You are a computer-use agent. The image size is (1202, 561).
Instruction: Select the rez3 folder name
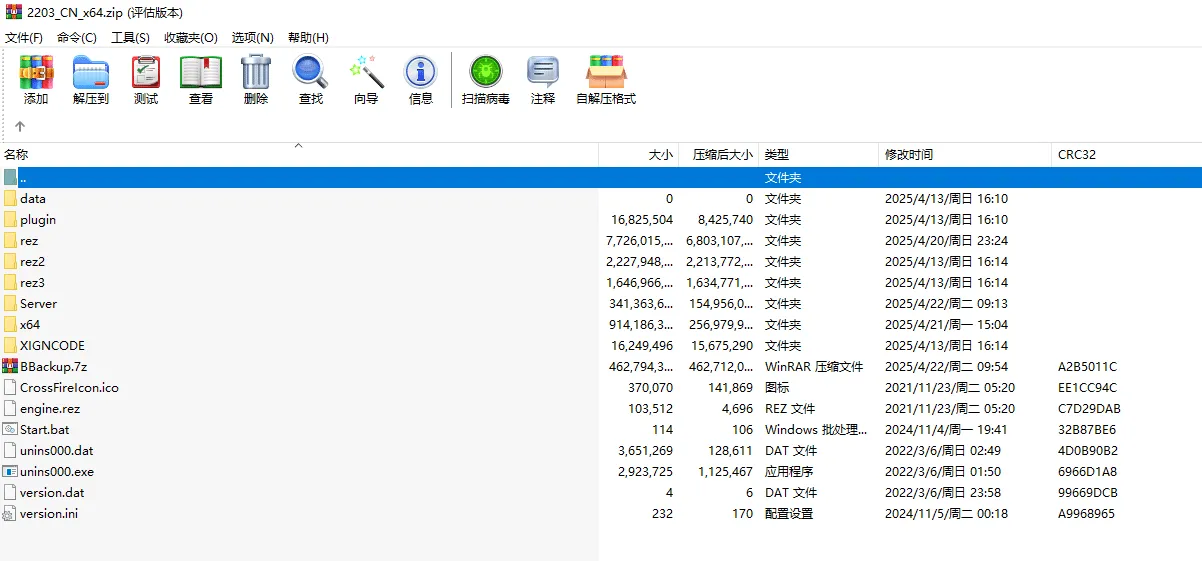point(32,282)
